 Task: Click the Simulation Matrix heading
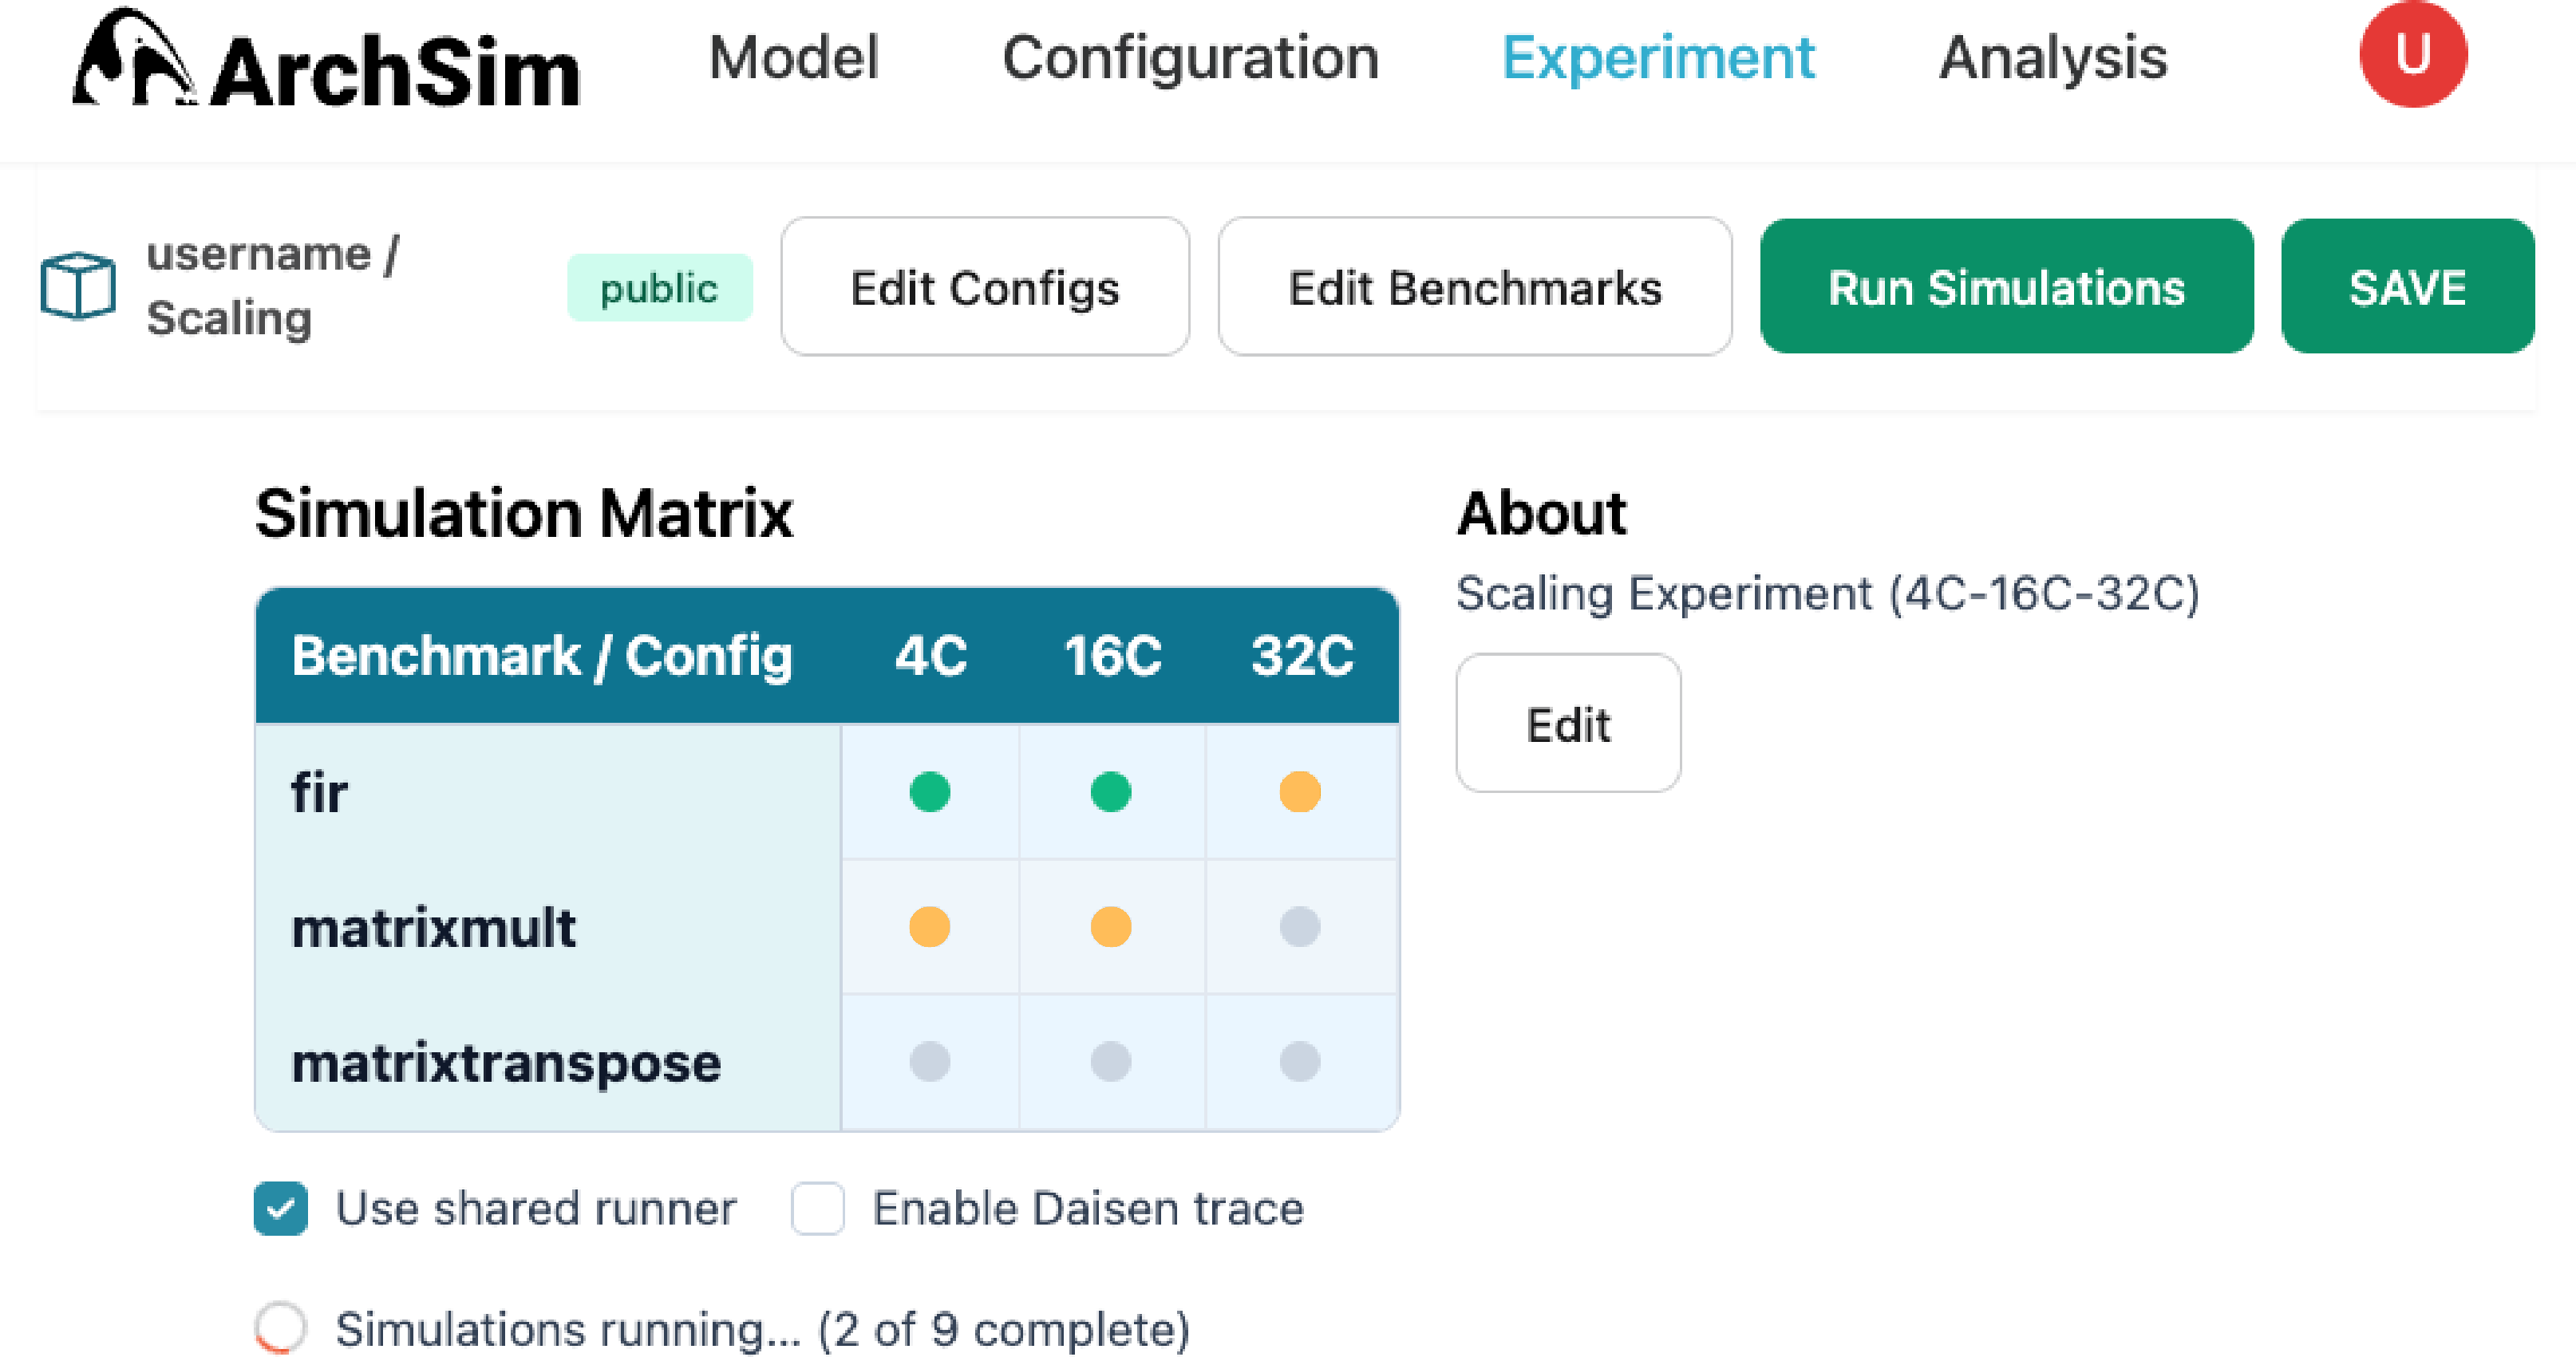click(524, 514)
